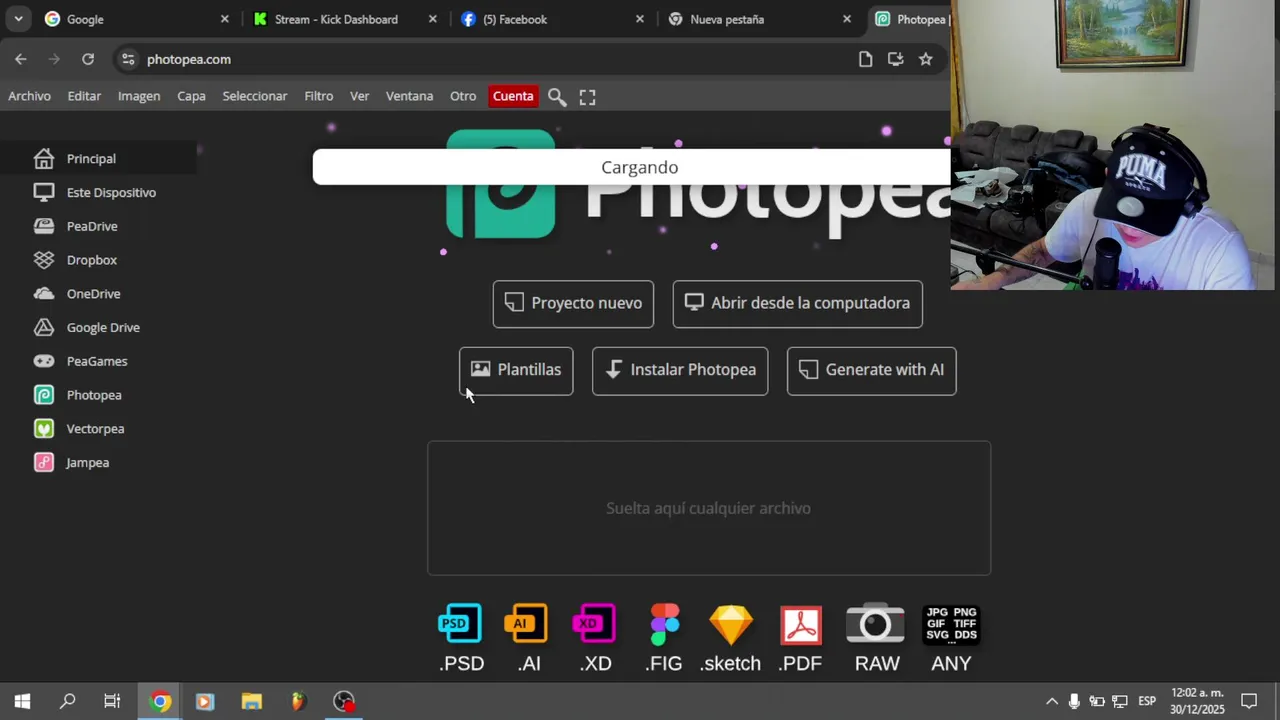Open the Archivo menu
Viewport: 1280px width, 720px height.
point(30,96)
